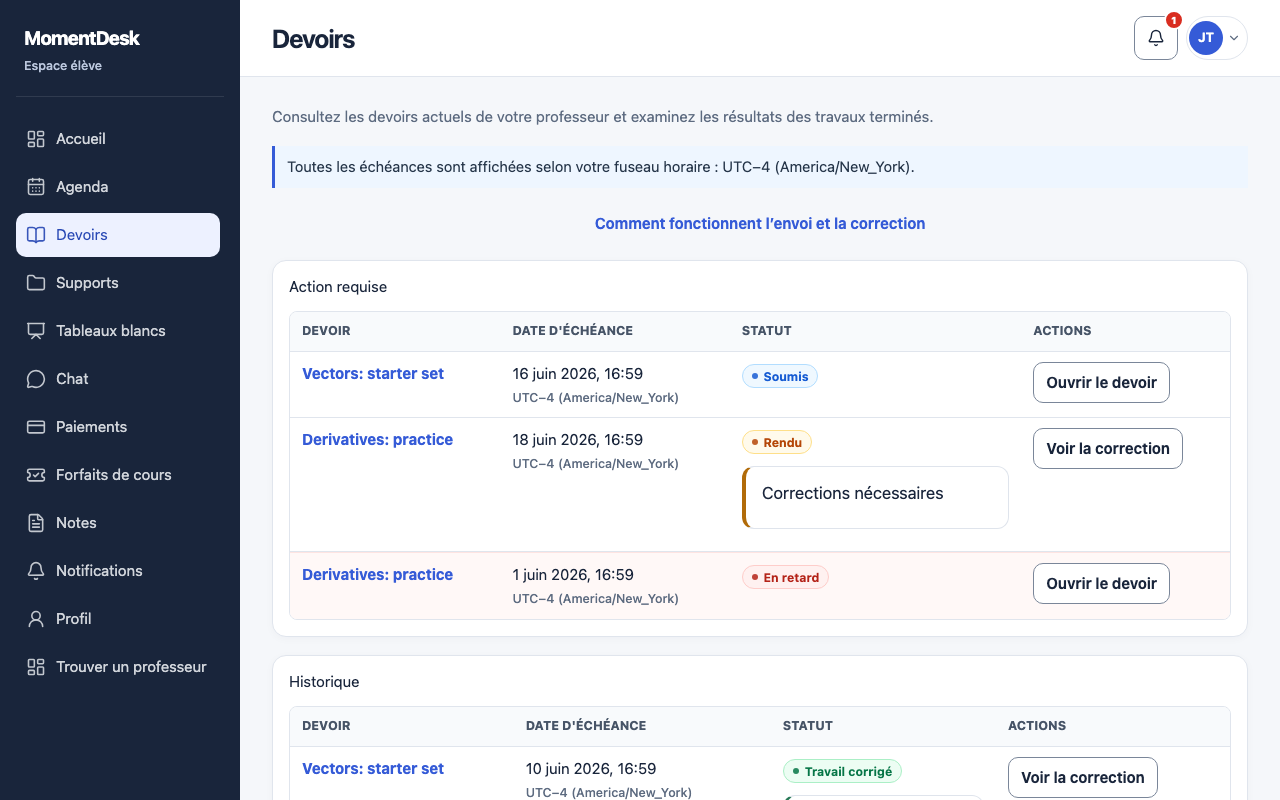
Task: Click the Action requise section heading
Action: (x=338, y=287)
